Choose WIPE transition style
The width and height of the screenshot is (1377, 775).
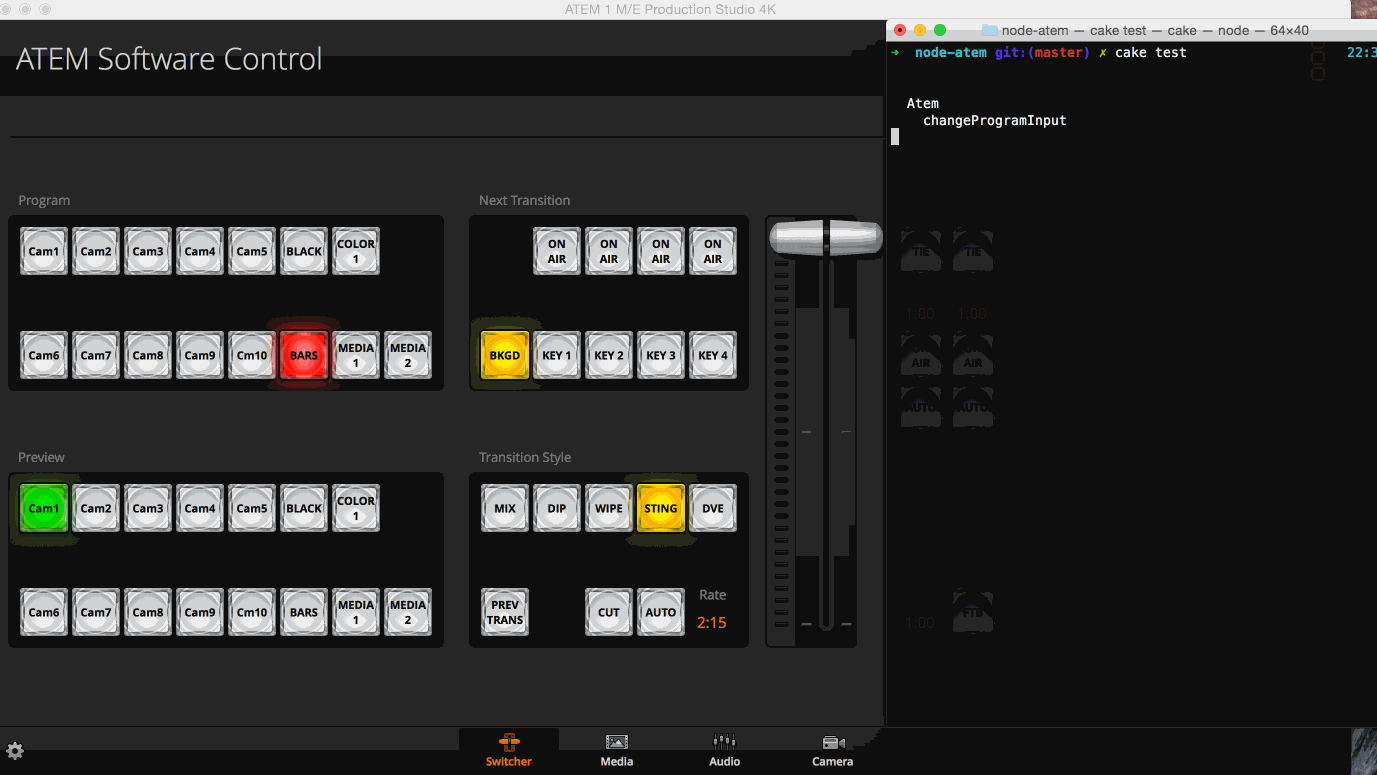[x=609, y=508]
